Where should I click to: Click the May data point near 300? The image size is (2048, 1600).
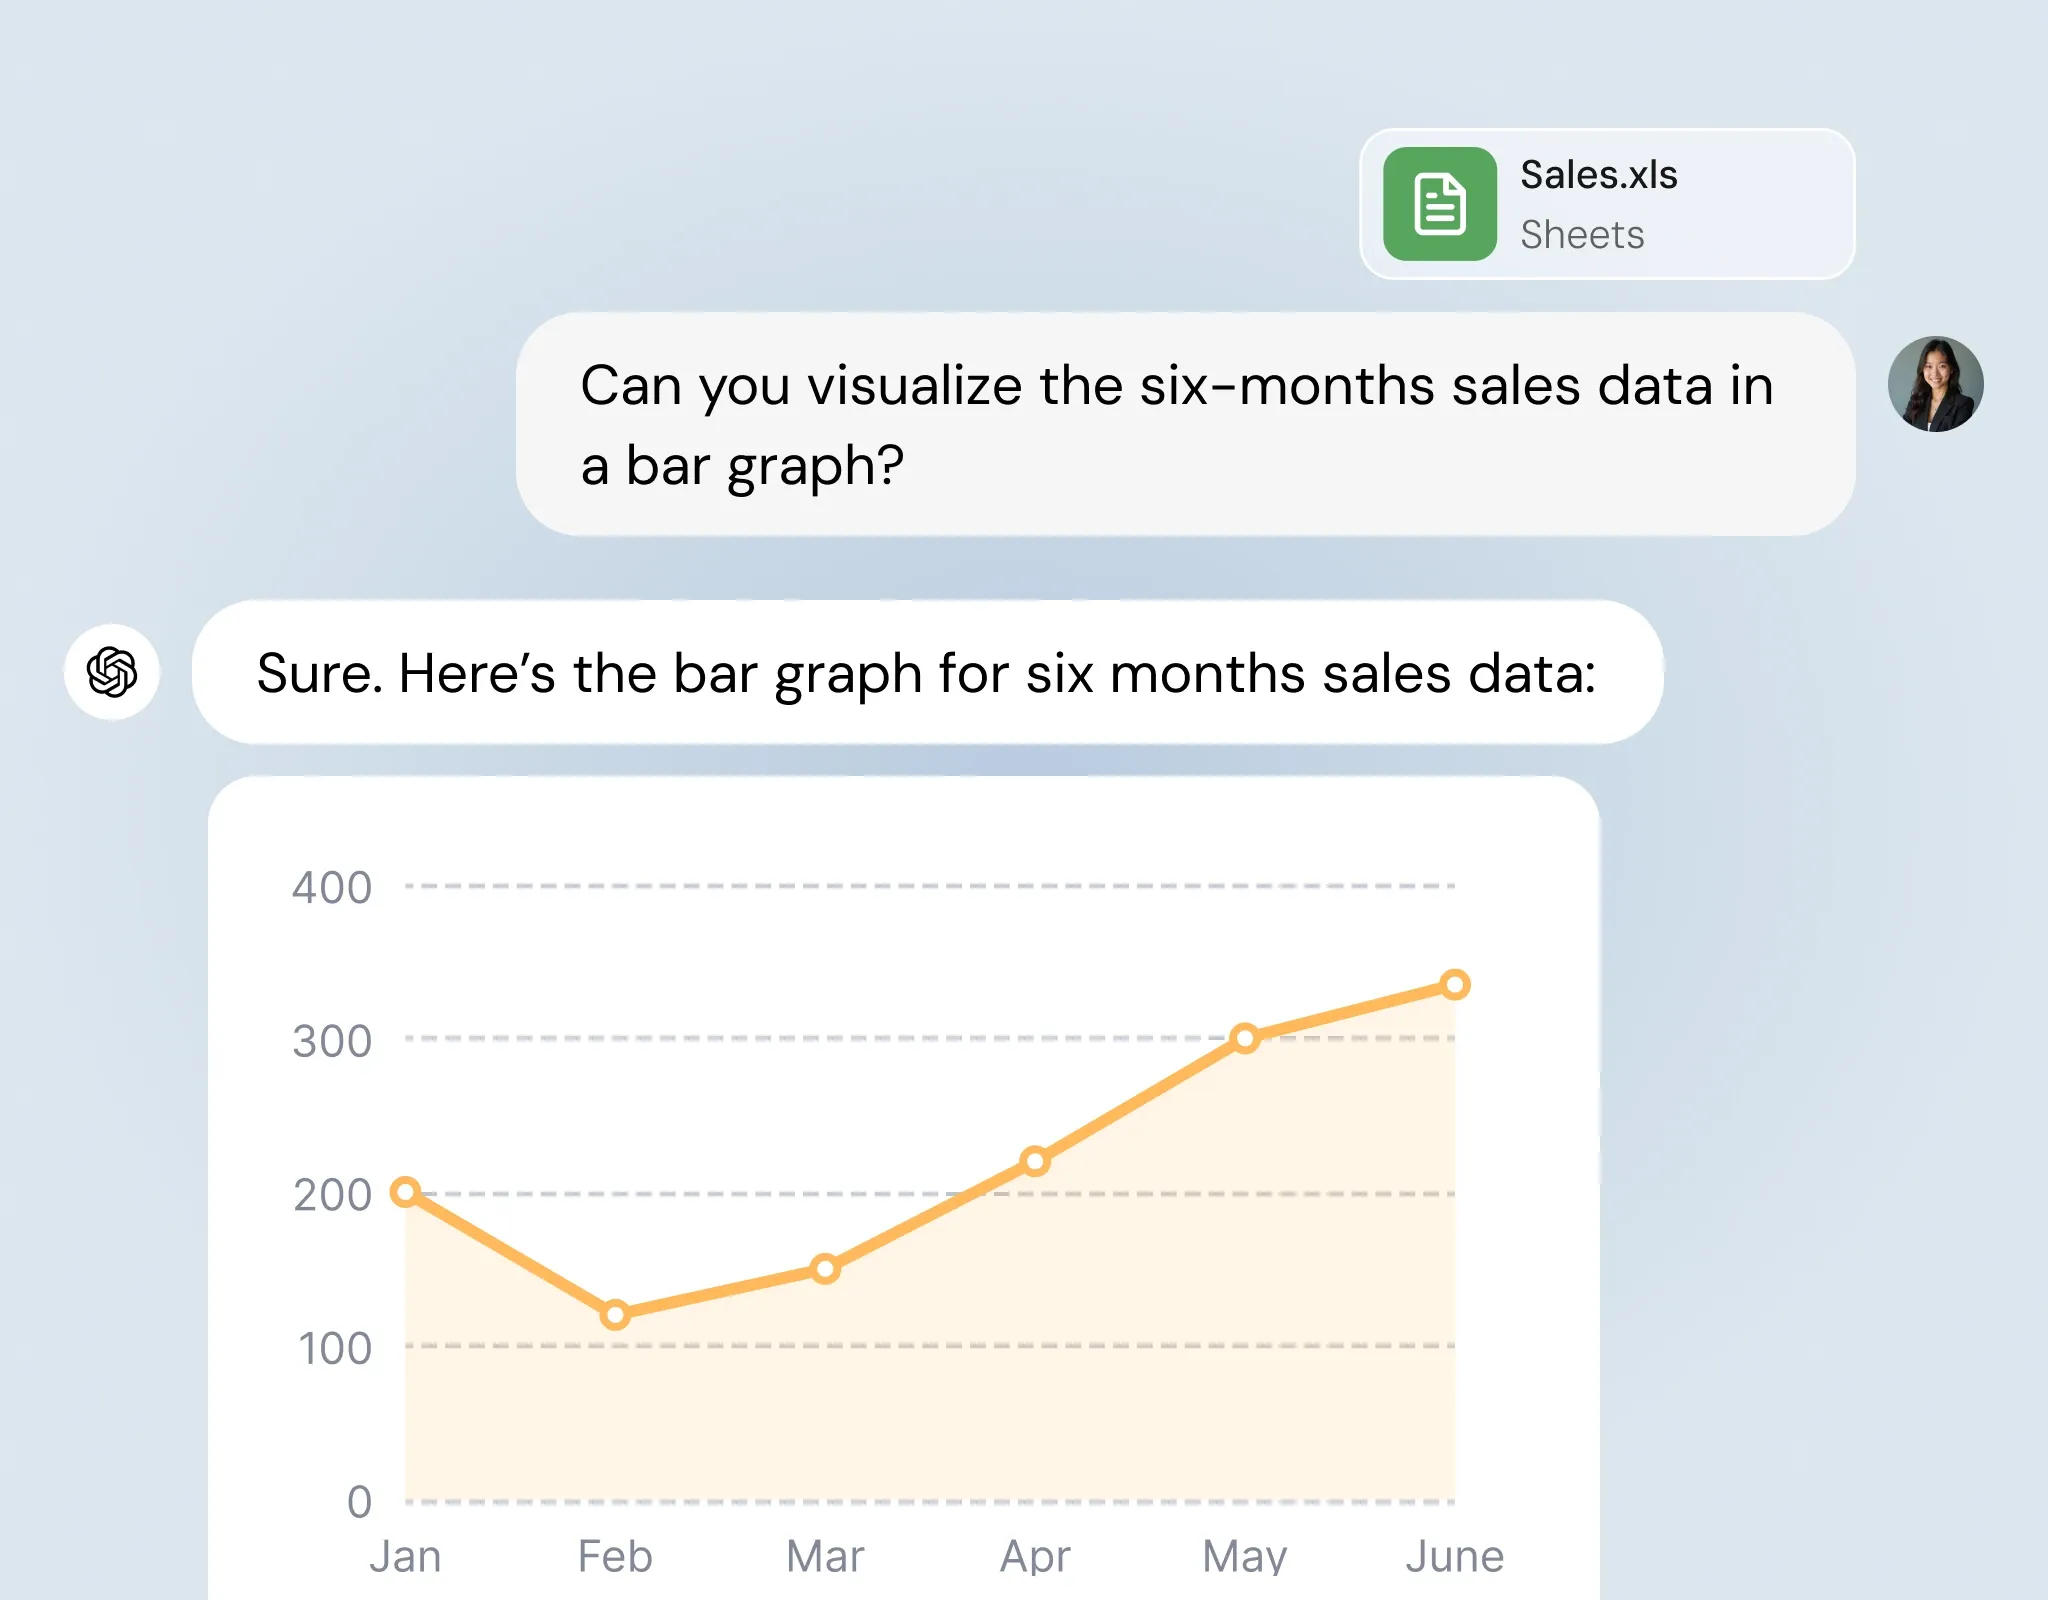pyautogui.click(x=1245, y=1038)
